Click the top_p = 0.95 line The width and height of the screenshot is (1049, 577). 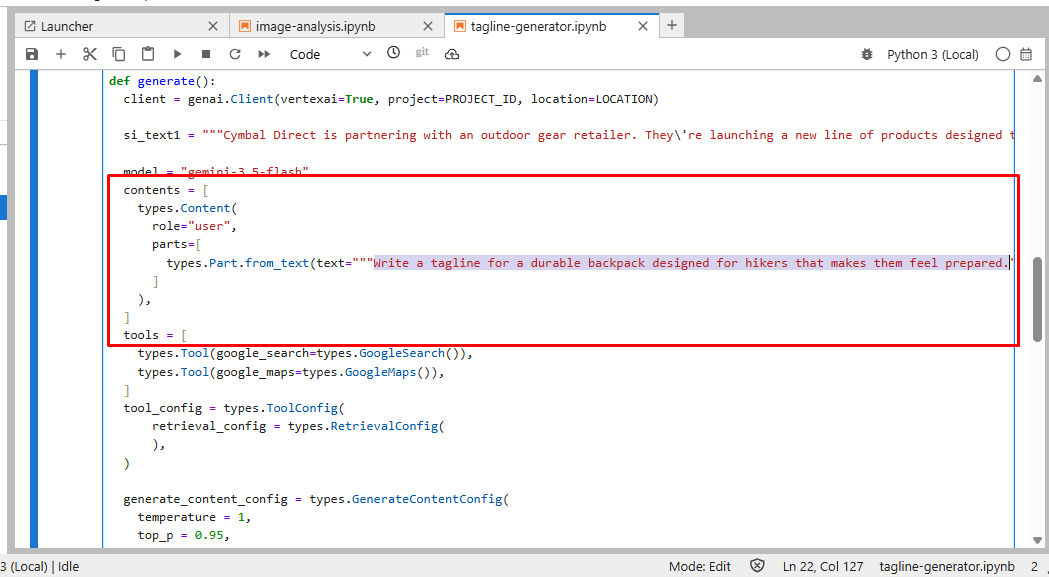(x=184, y=535)
